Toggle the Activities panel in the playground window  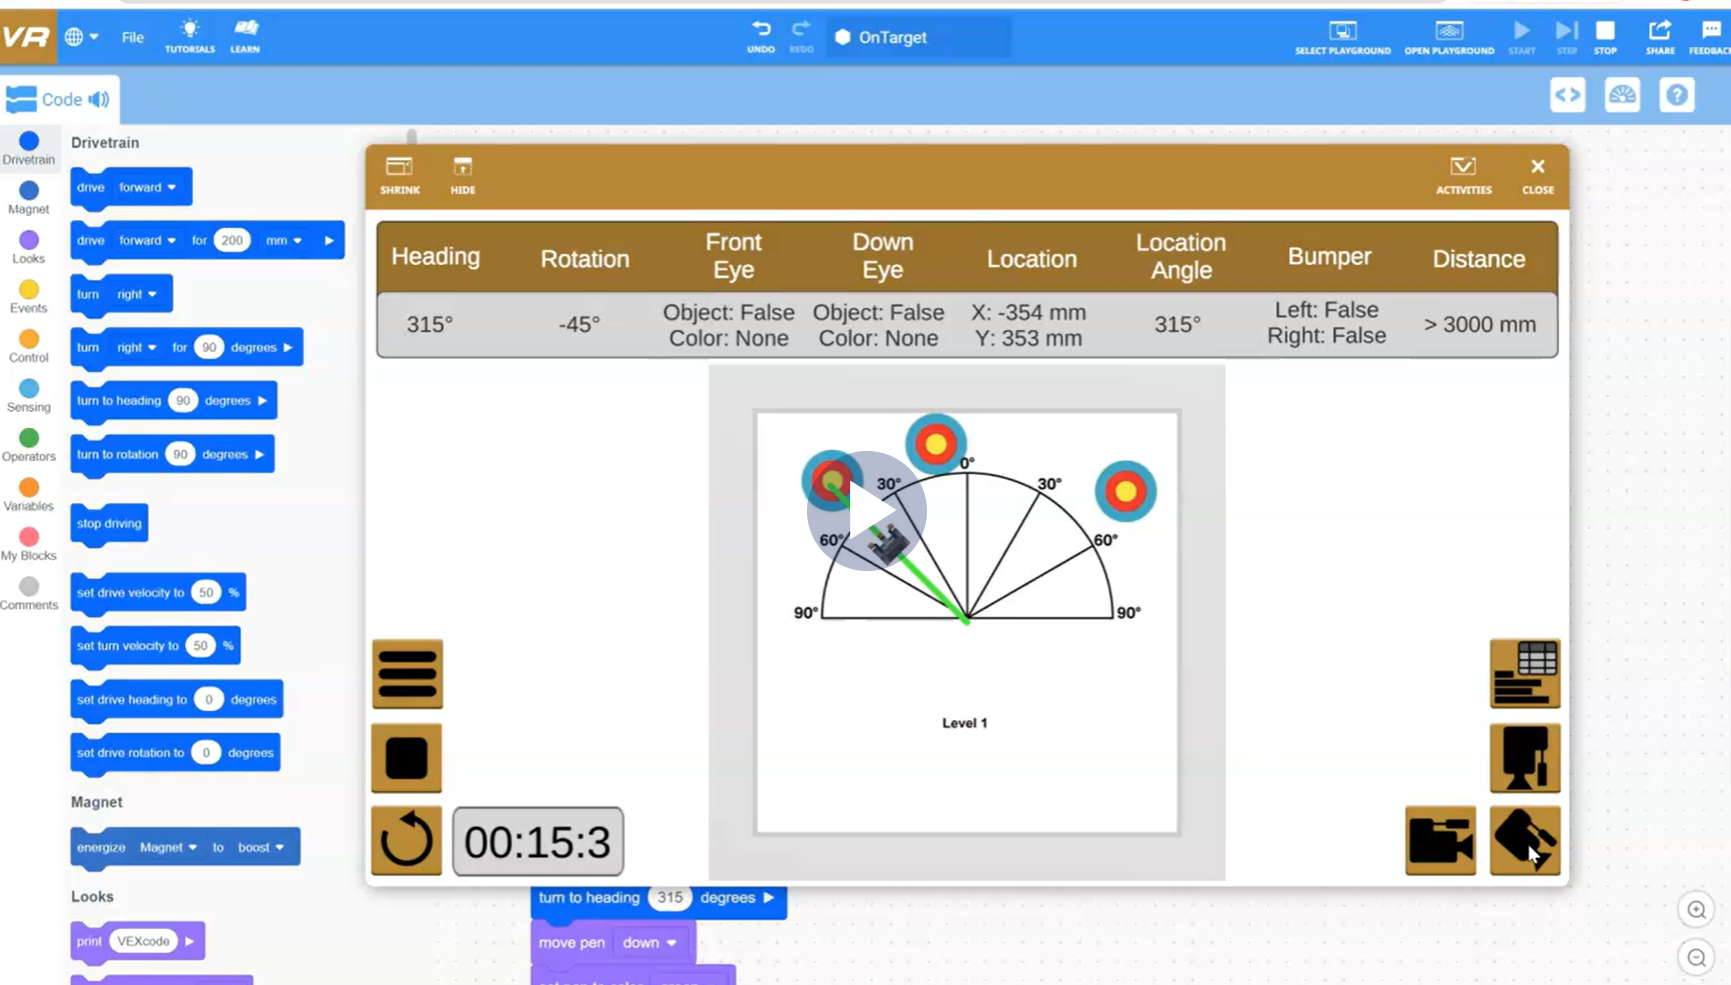[x=1463, y=168]
